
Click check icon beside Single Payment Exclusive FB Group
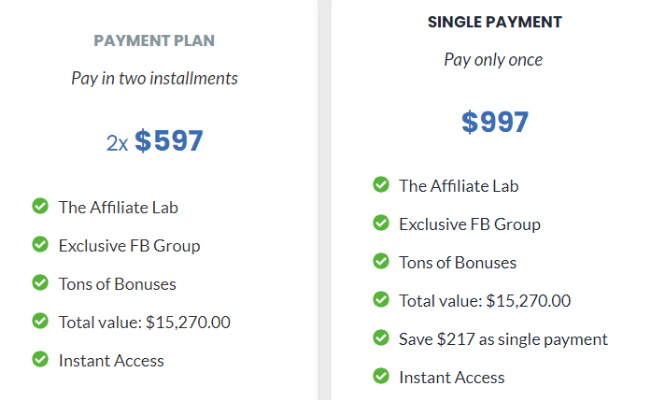point(381,223)
